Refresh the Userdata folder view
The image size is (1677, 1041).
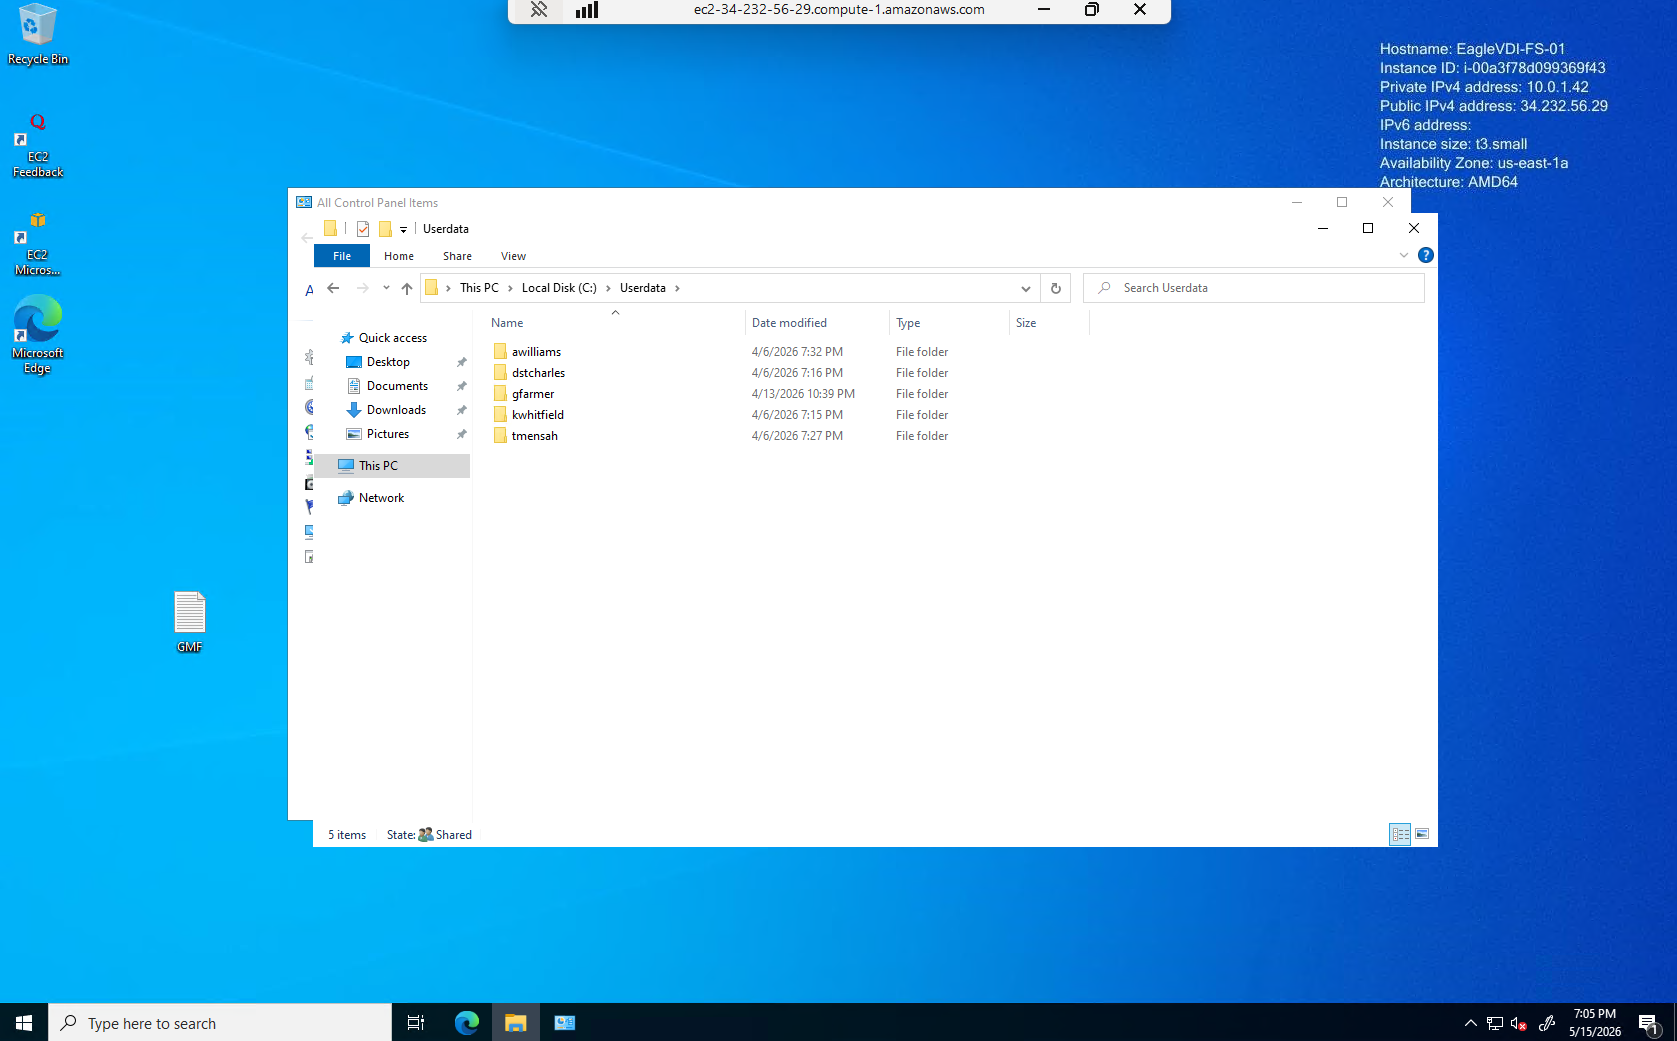[1055, 288]
